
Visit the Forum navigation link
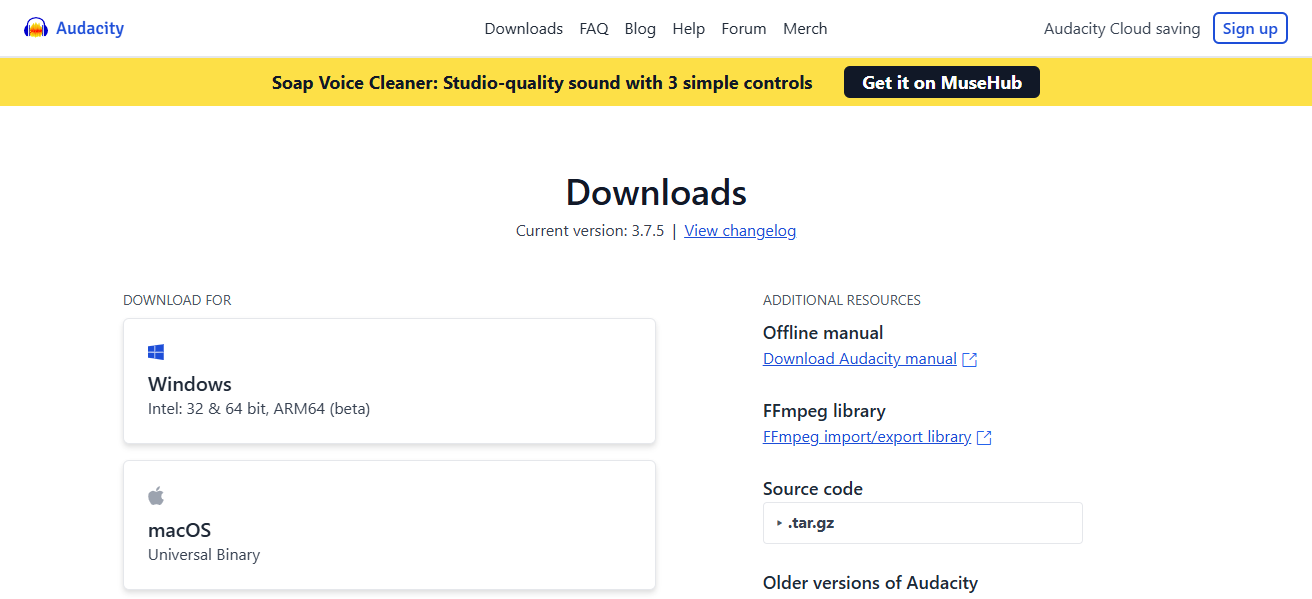(744, 29)
